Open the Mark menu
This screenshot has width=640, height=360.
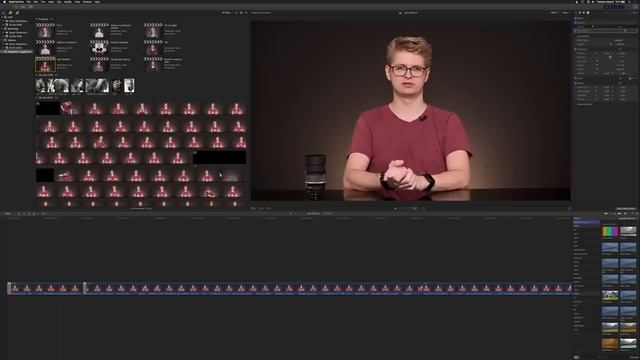(51, 2)
